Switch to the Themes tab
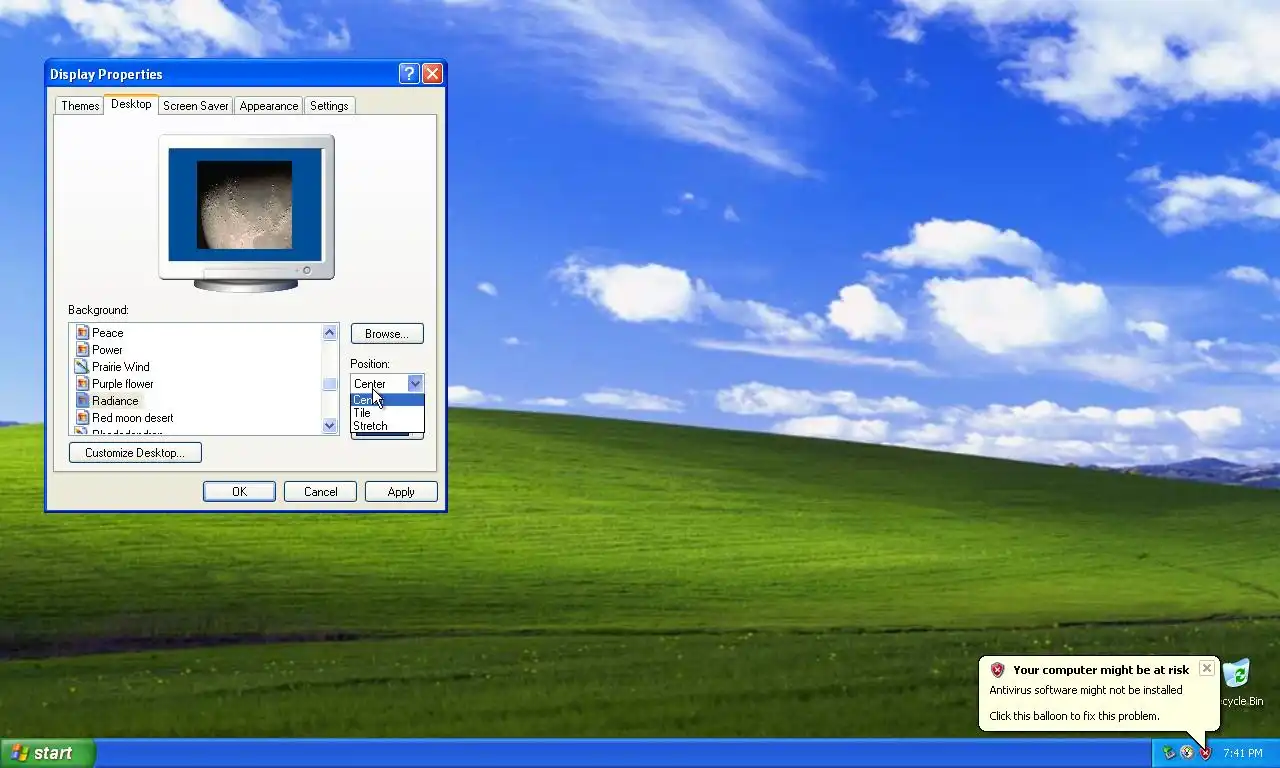Viewport: 1280px width, 768px height. pos(80,106)
